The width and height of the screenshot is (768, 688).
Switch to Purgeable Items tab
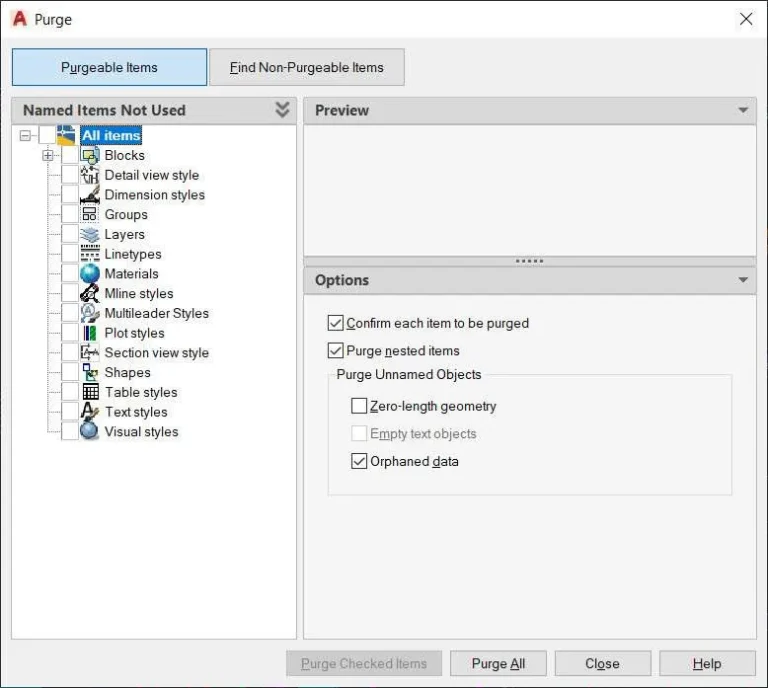click(109, 67)
